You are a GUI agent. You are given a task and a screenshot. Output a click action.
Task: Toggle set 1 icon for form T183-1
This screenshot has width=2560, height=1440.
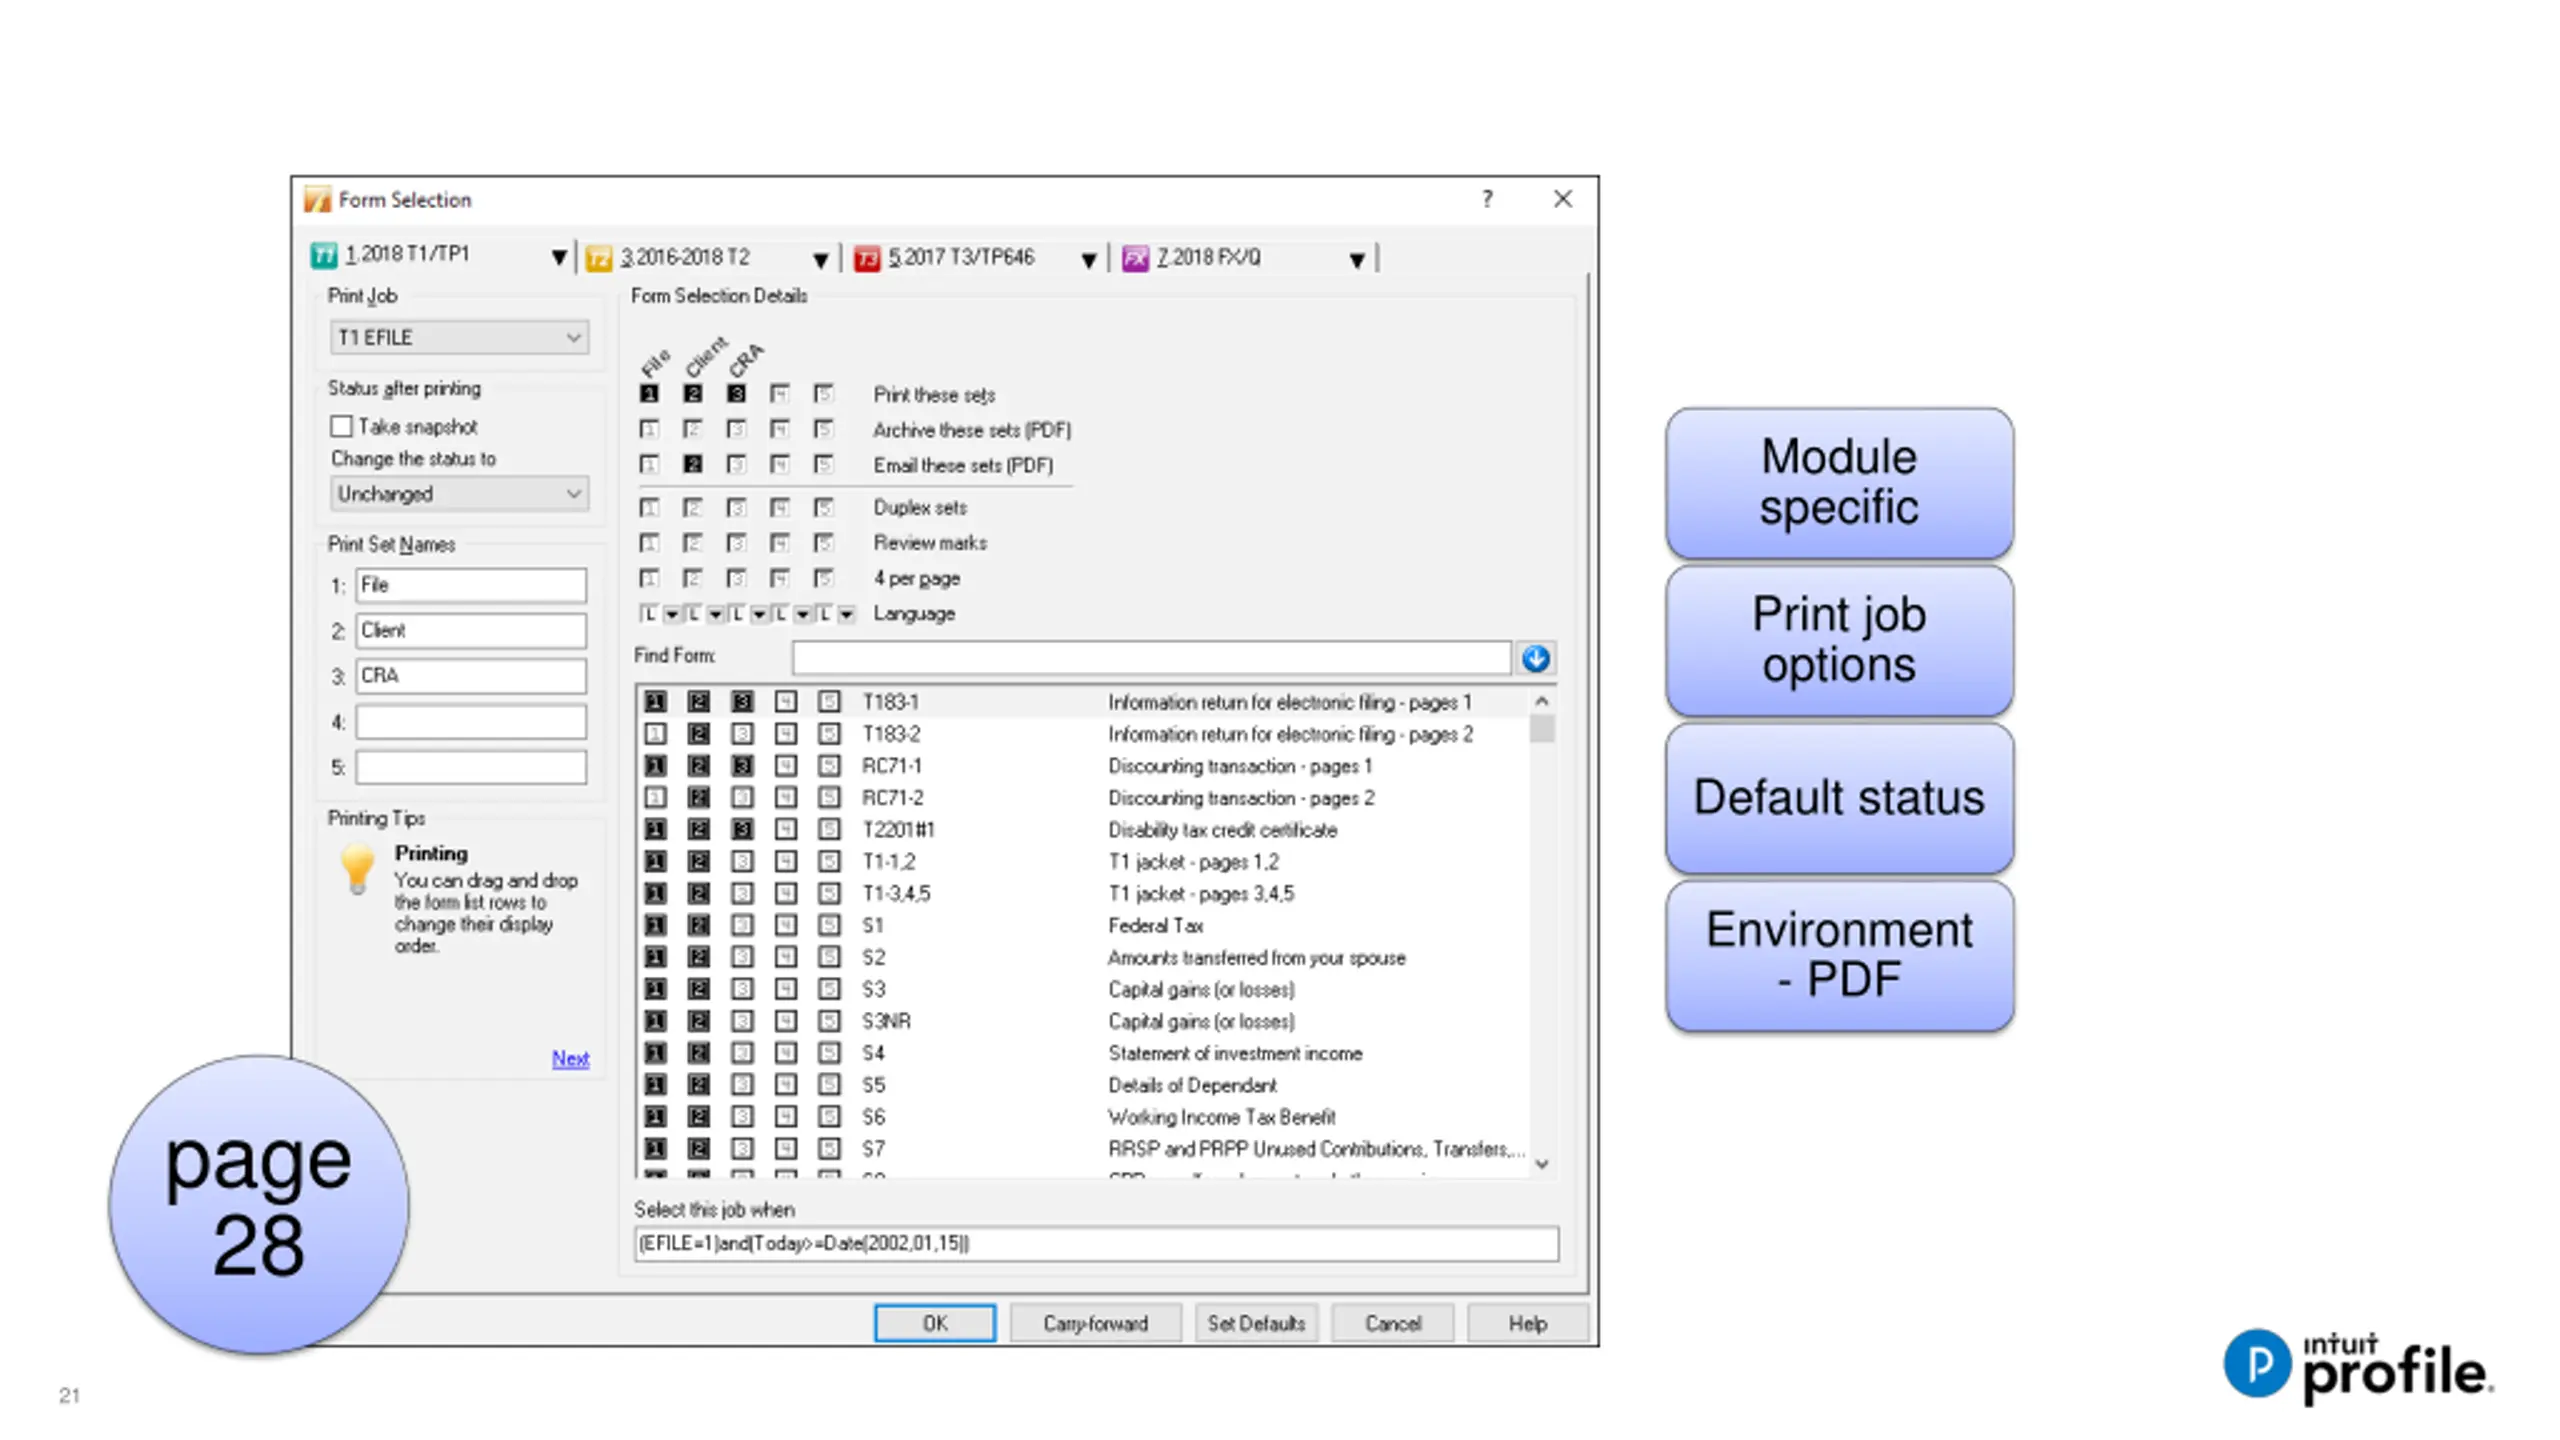click(x=655, y=702)
